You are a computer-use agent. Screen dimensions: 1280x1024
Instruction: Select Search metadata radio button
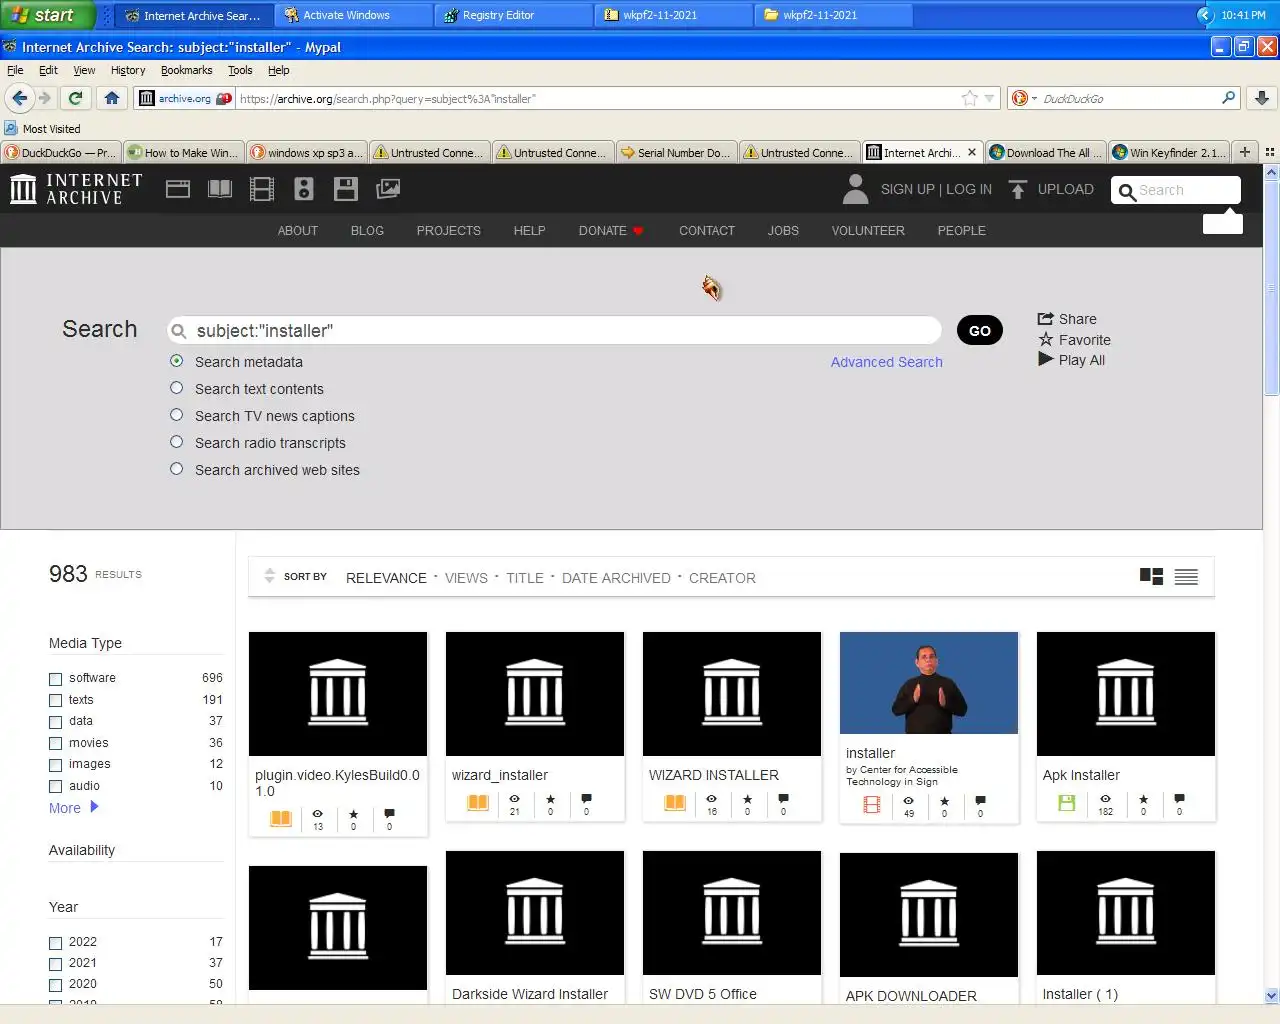(177, 361)
